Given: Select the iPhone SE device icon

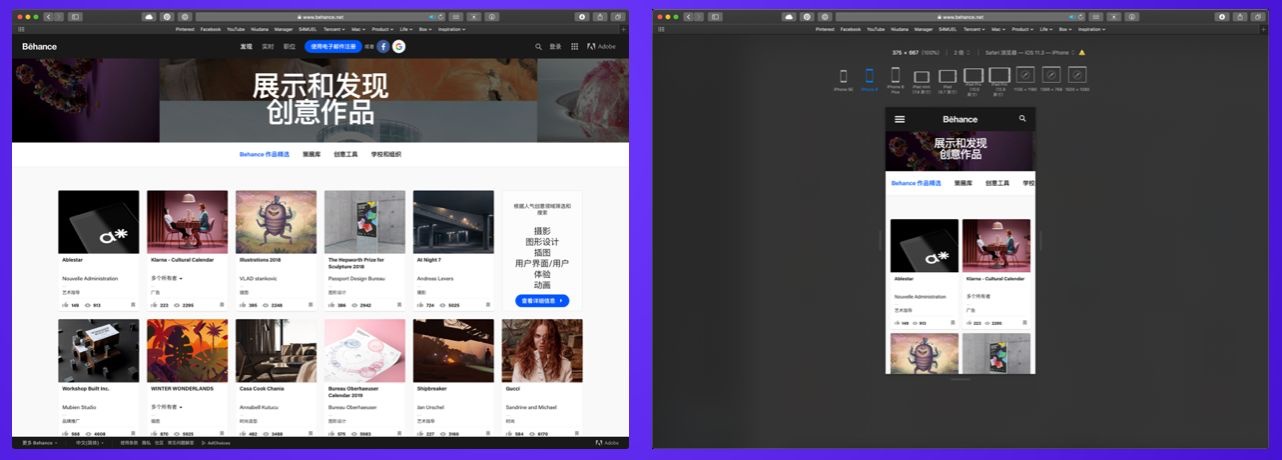Looking at the screenshot, I should click(843, 76).
